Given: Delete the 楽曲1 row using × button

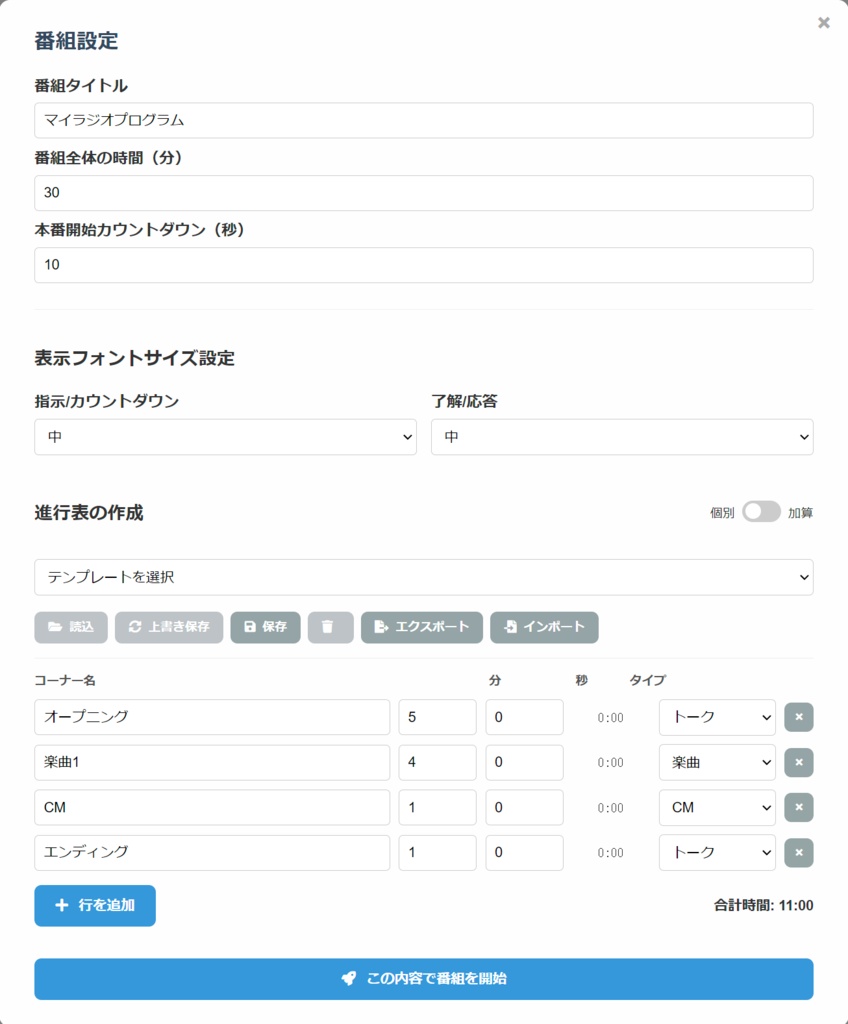Looking at the screenshot, I should (798, 762).
